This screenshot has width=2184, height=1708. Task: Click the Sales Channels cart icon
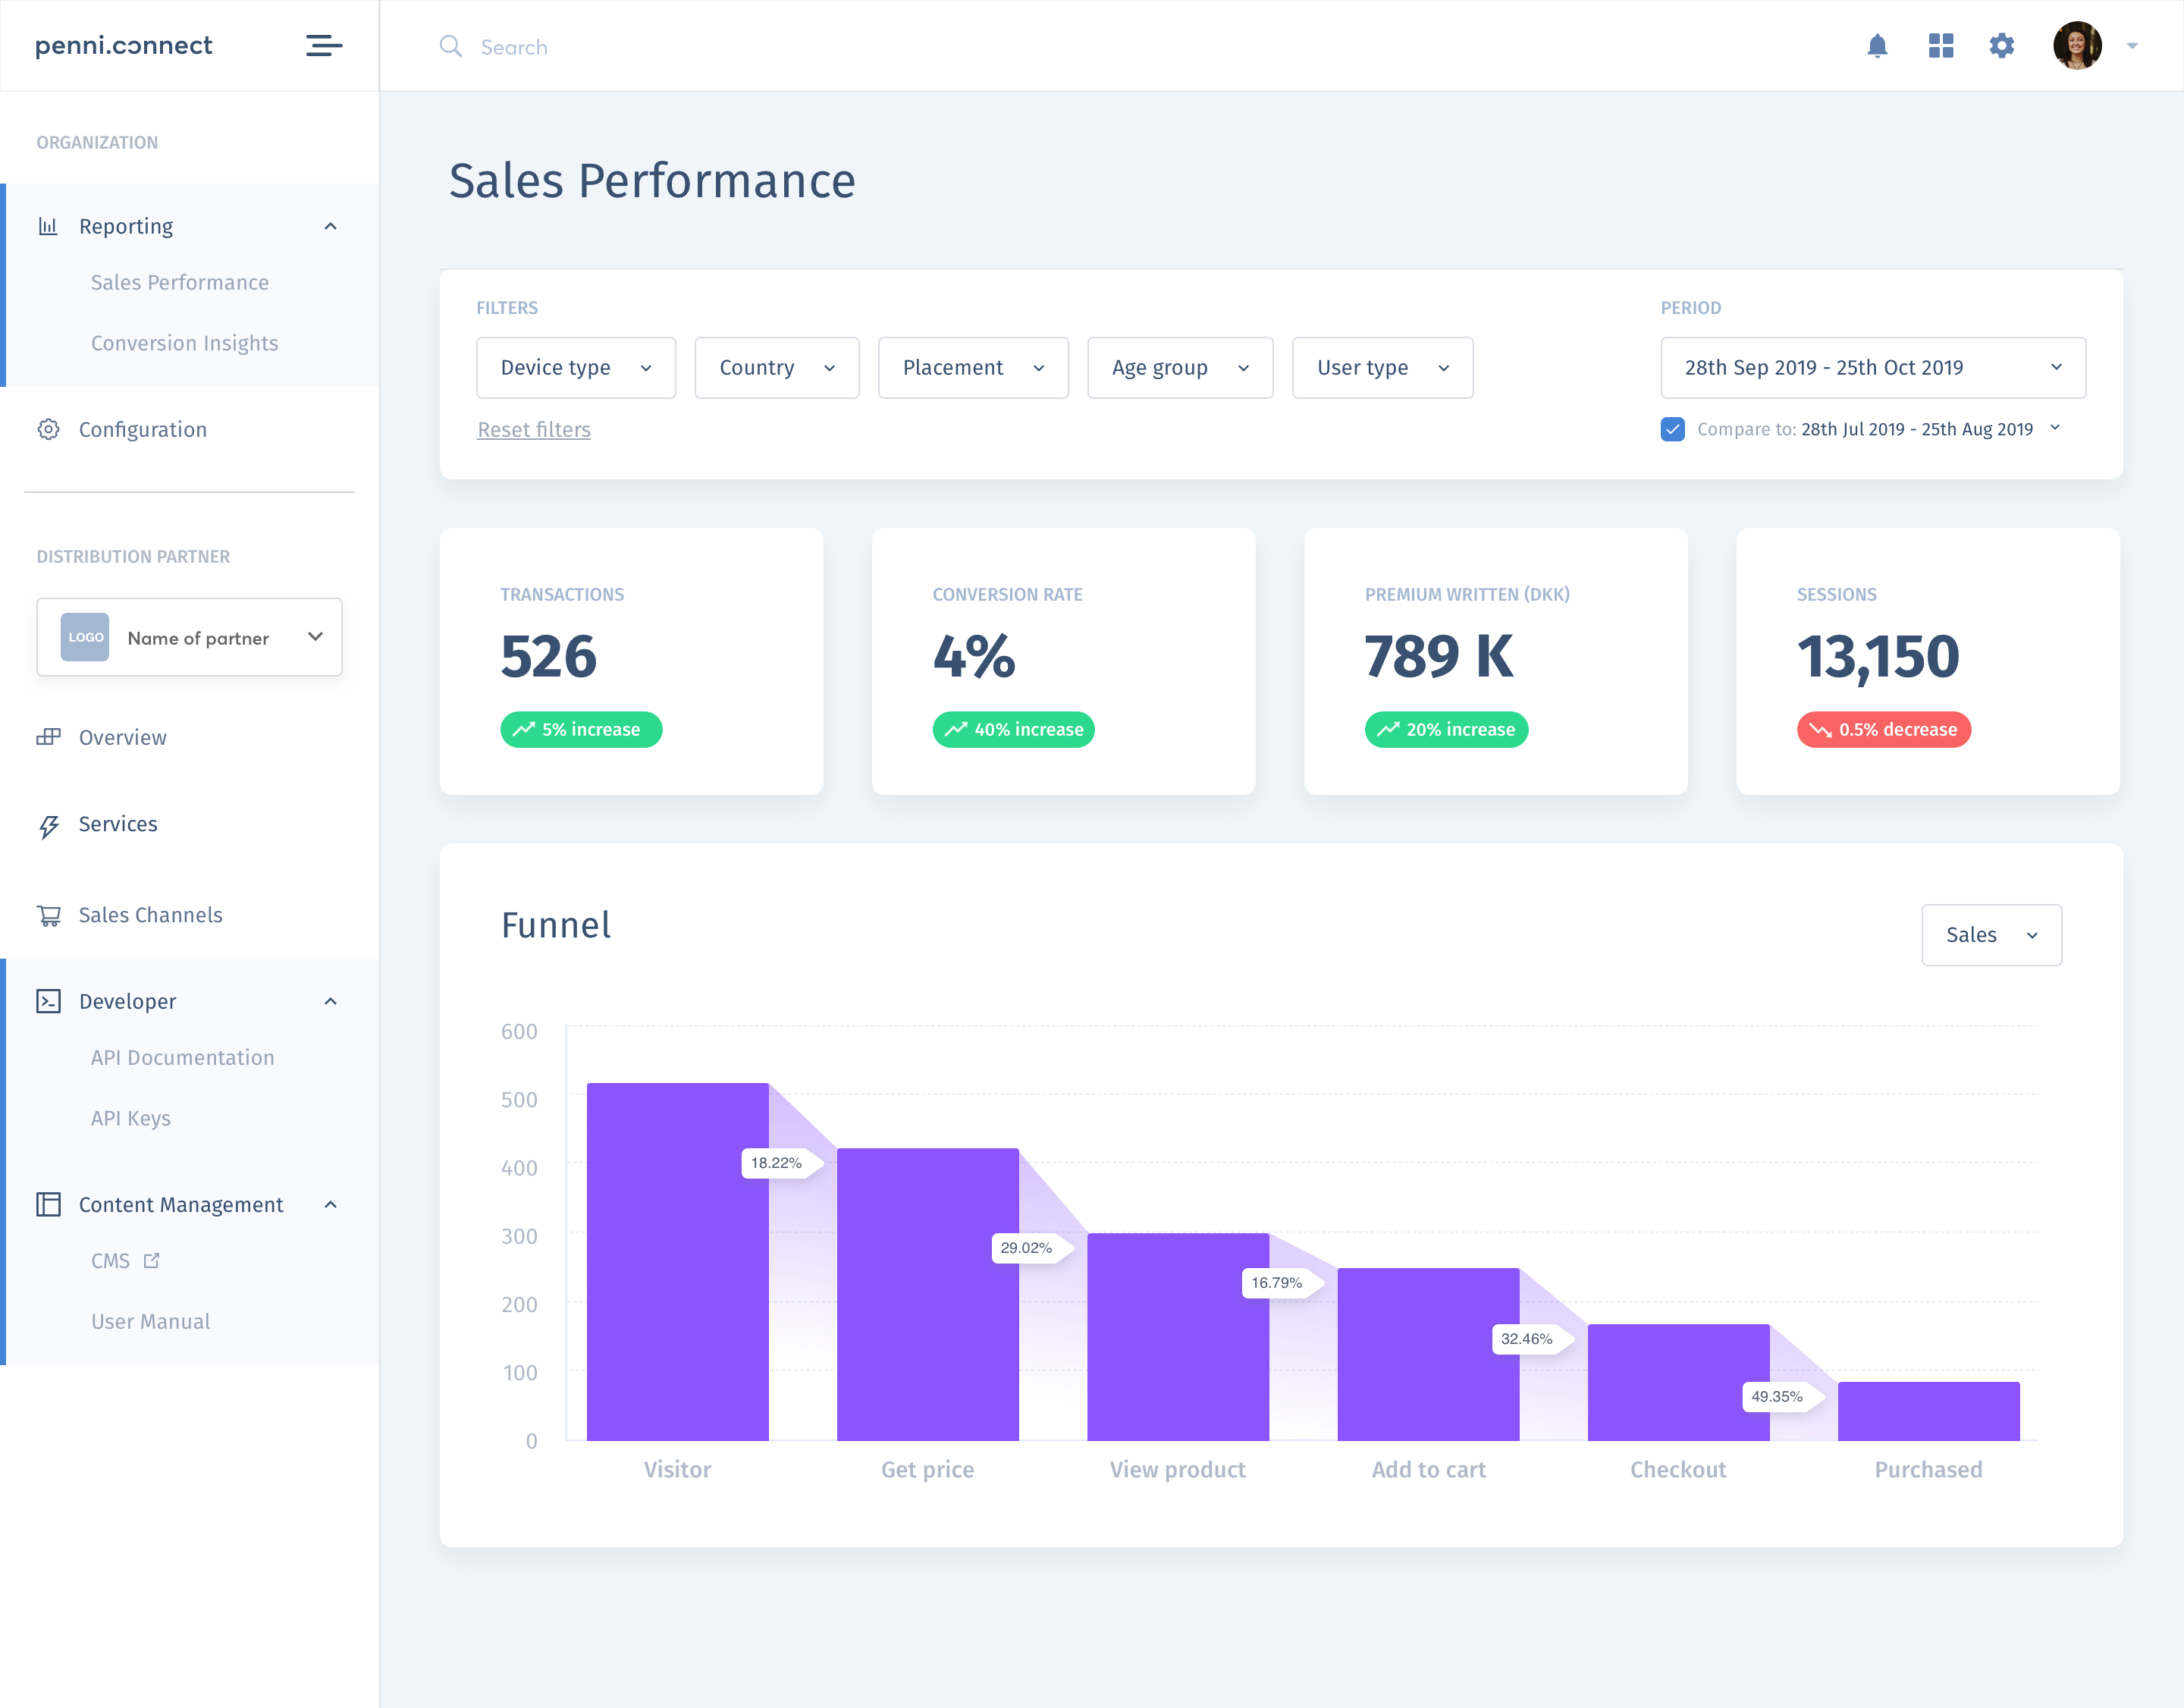[x=48, y=915]
